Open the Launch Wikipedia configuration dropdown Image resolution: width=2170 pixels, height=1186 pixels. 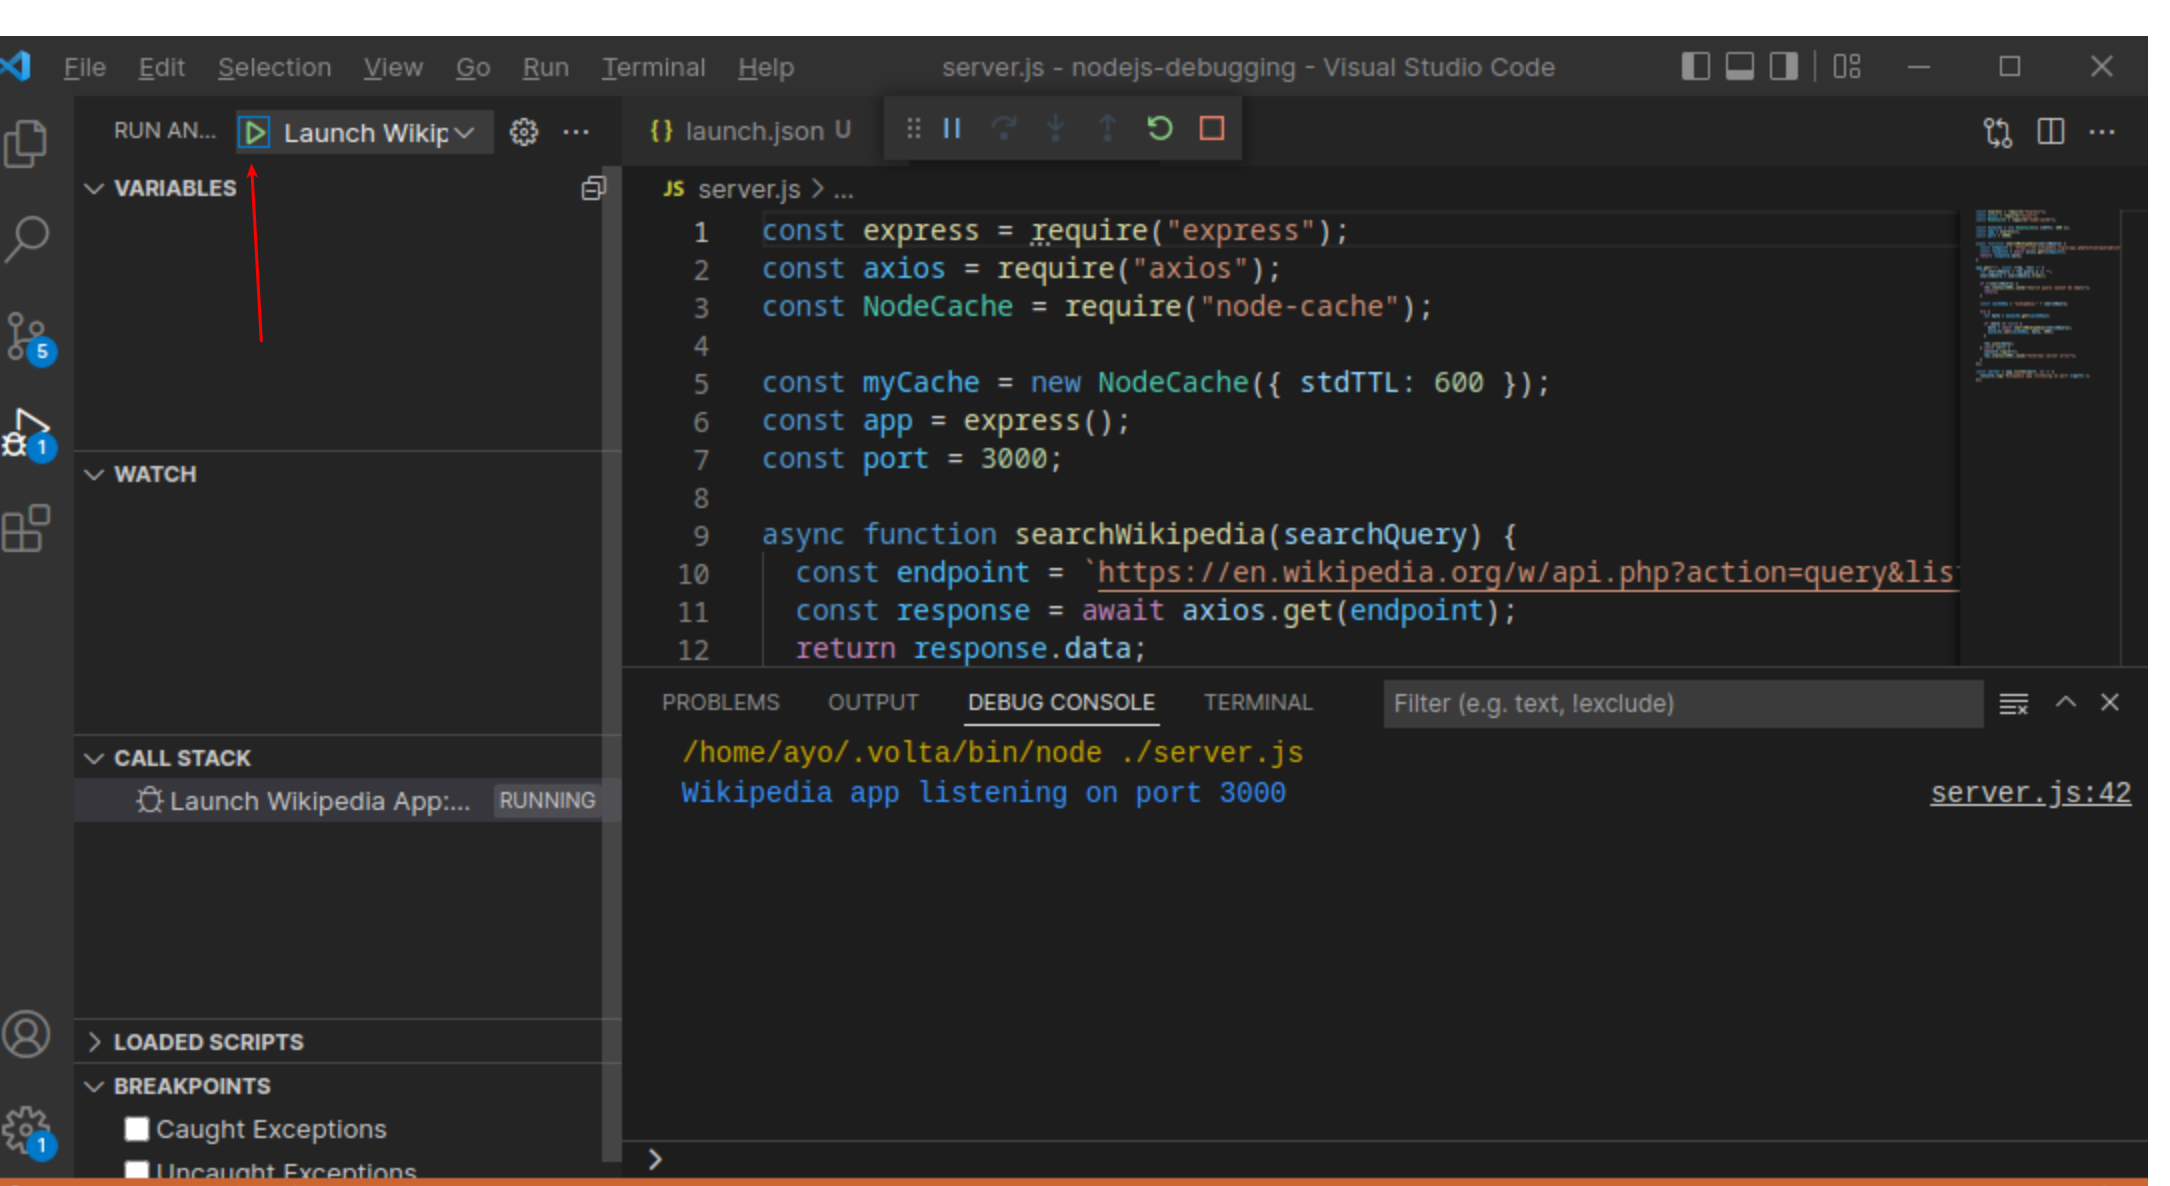pyautogui.click(x=465, y=131)
